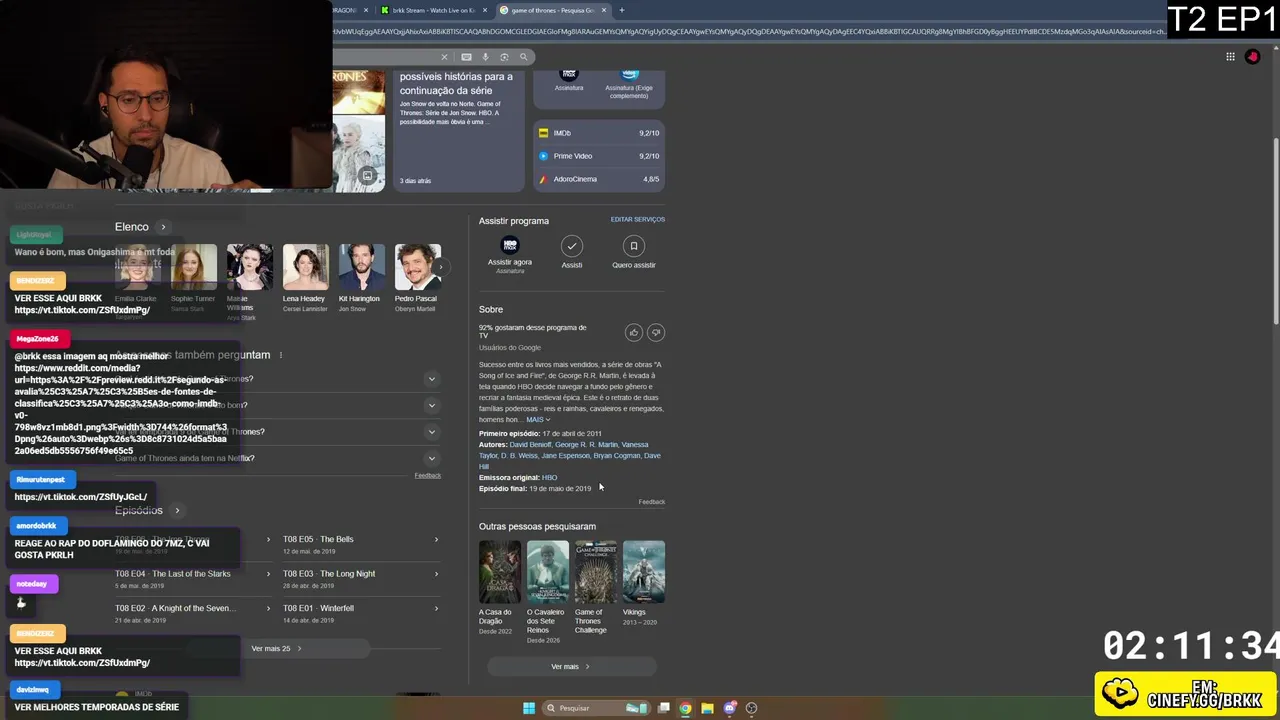The height and width of the screenshot is (720, 1280).
Task: Click the magnifier search submit icon
Action: [x=523, y=57]
